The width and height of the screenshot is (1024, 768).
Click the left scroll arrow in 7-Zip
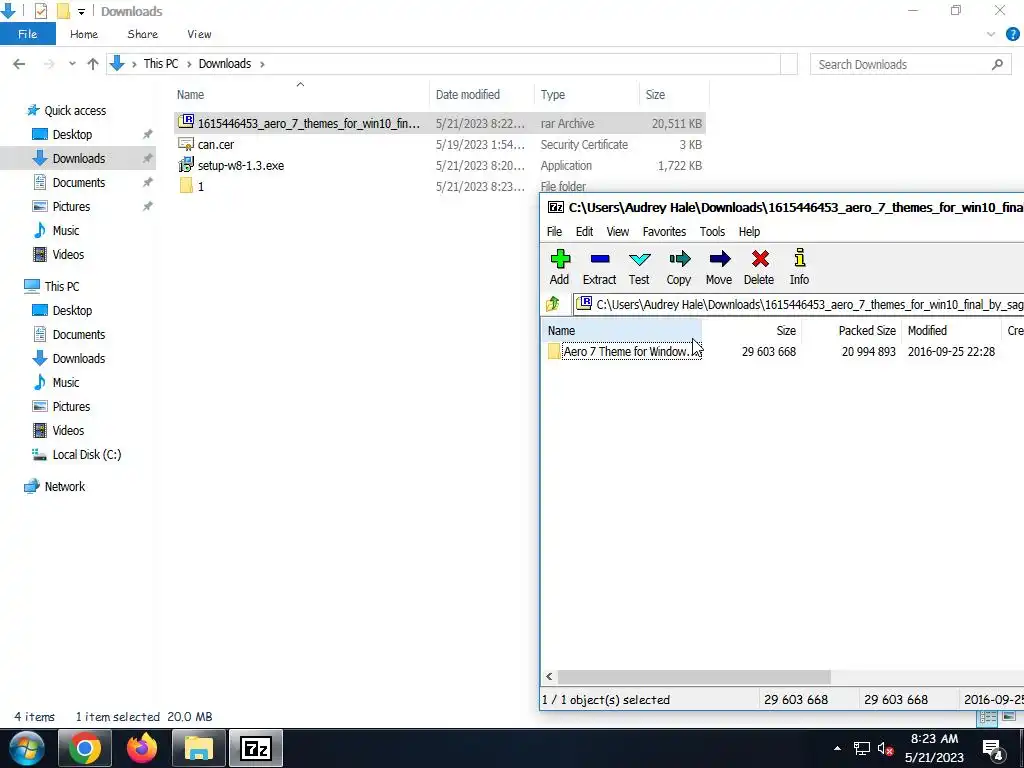[x=549, y=677]
